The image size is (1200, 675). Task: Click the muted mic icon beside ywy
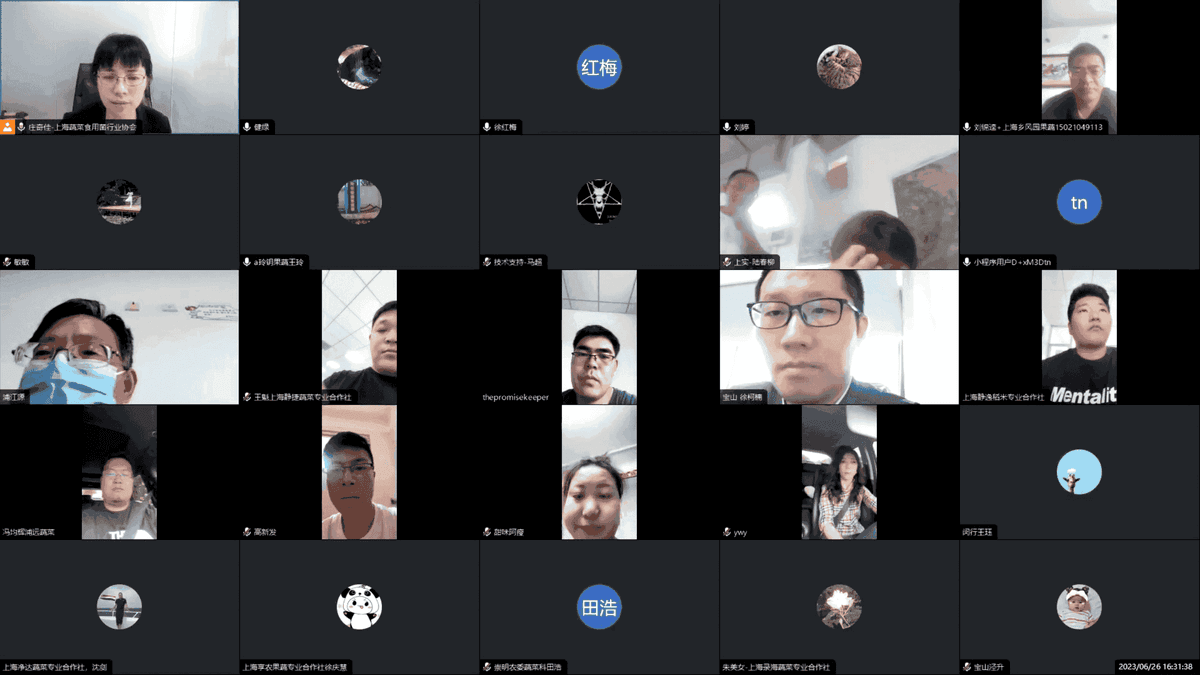727,532
